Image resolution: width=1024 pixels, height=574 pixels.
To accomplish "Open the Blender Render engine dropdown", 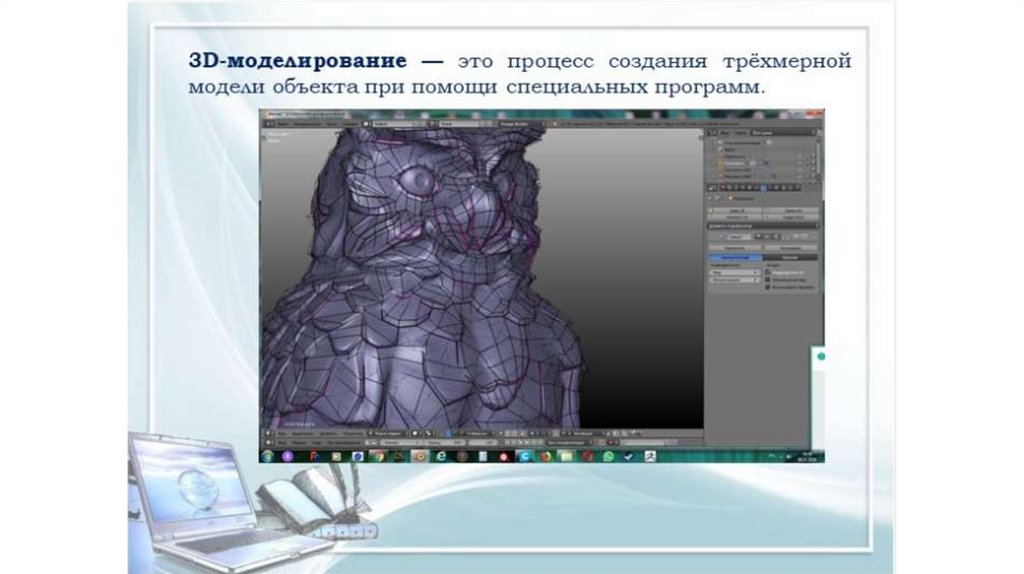I will coord(521,123).
